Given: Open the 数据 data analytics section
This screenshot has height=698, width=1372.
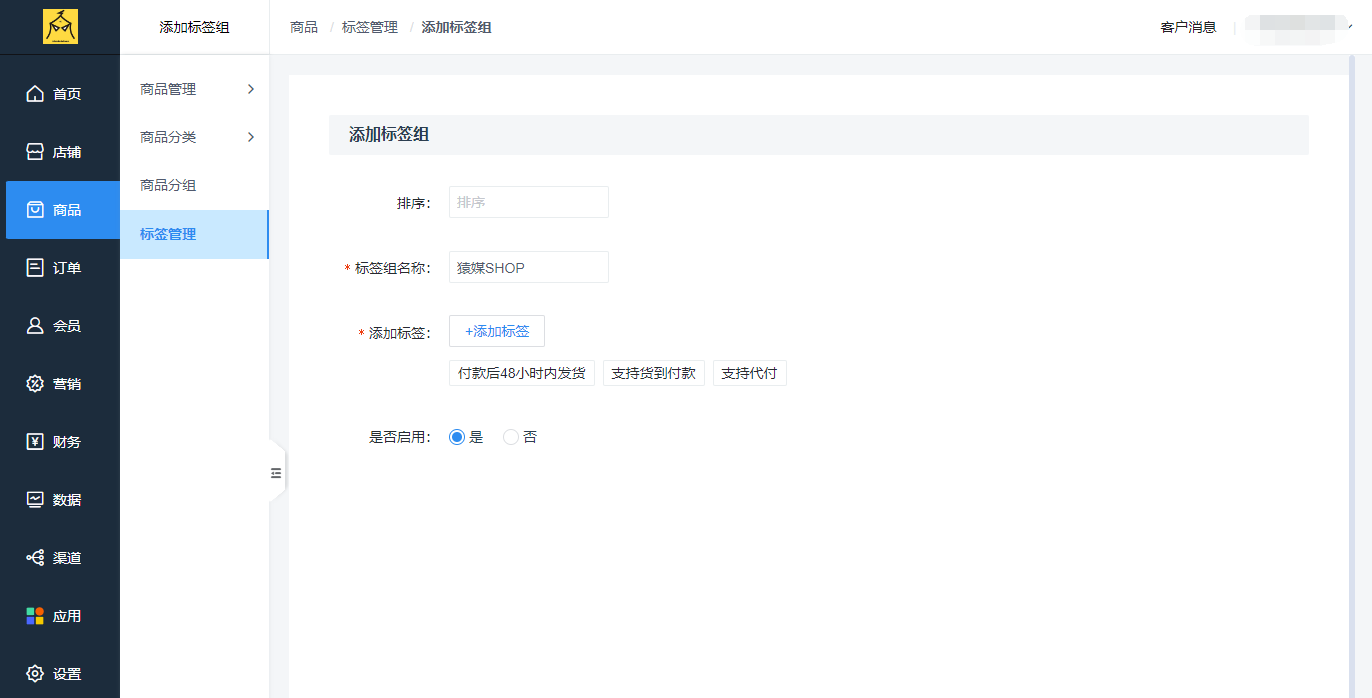Looking at the screenshot, I should click(60, 499).
